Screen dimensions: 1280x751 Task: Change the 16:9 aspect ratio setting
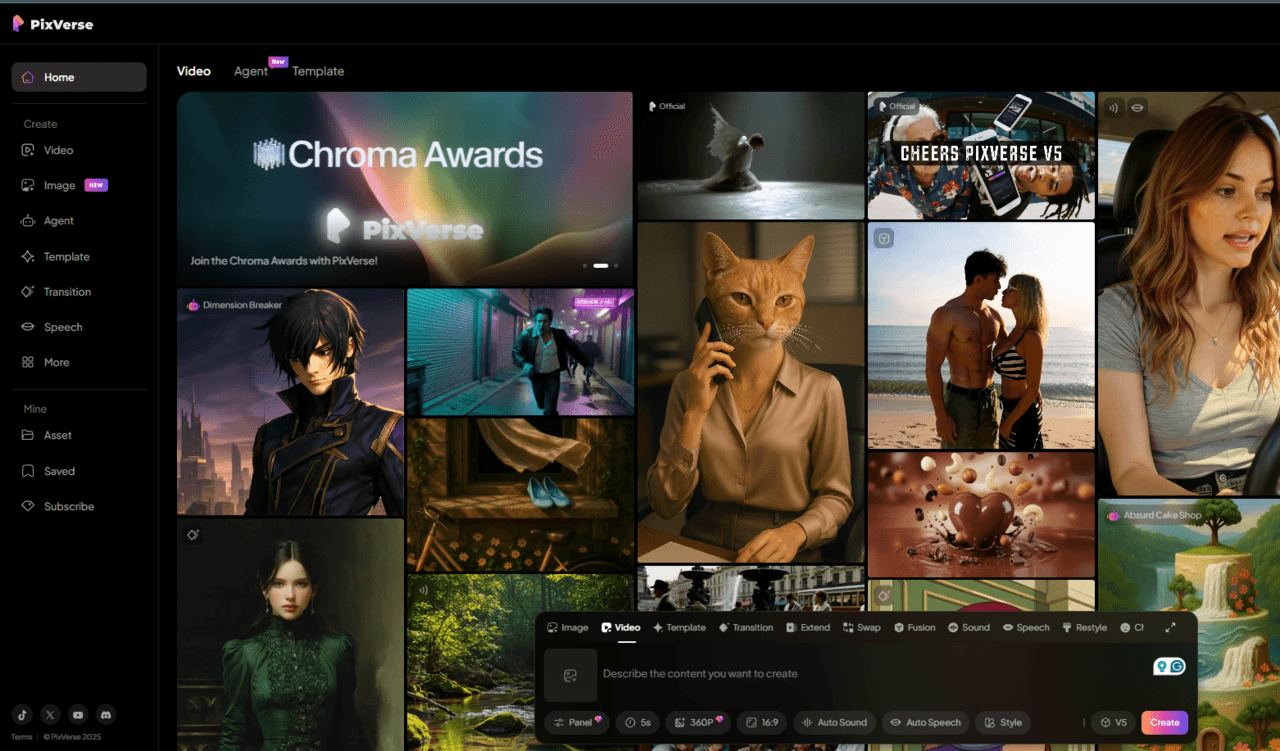pyautogui.click(x=762, y=722)
